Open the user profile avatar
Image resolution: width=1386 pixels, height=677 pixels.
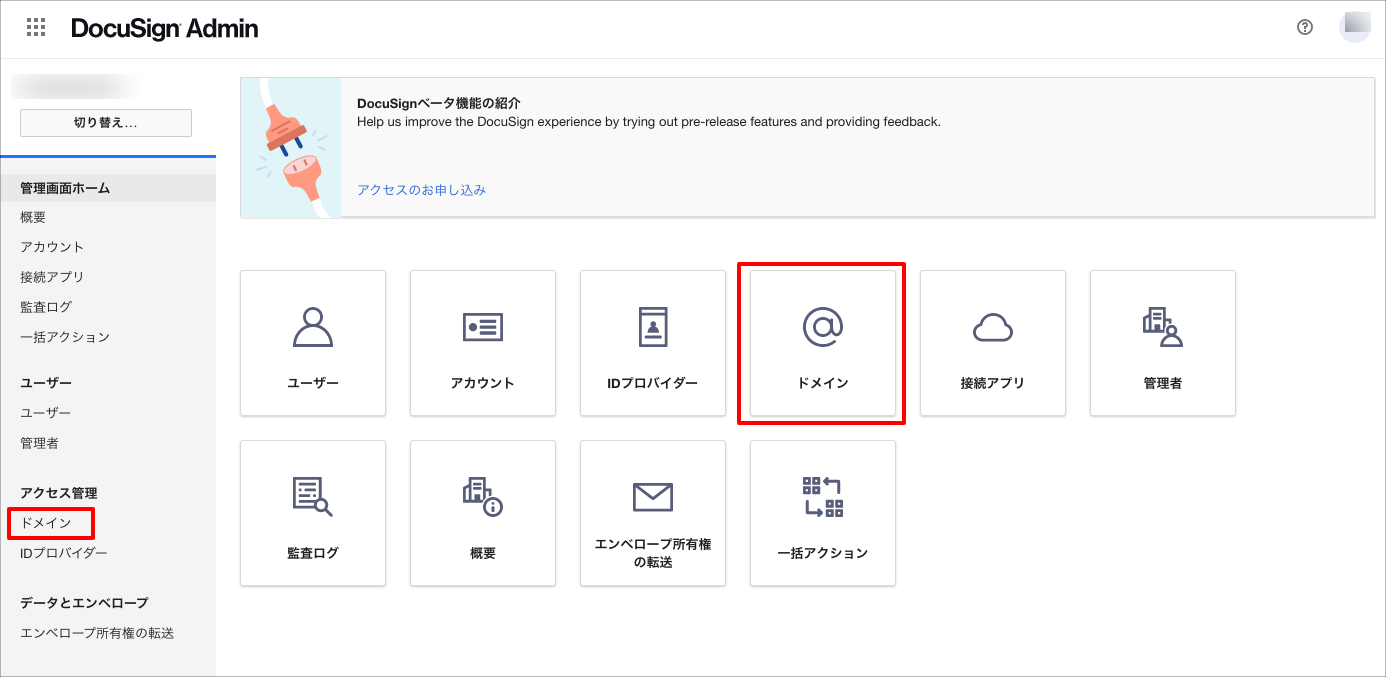point(1355,27)
